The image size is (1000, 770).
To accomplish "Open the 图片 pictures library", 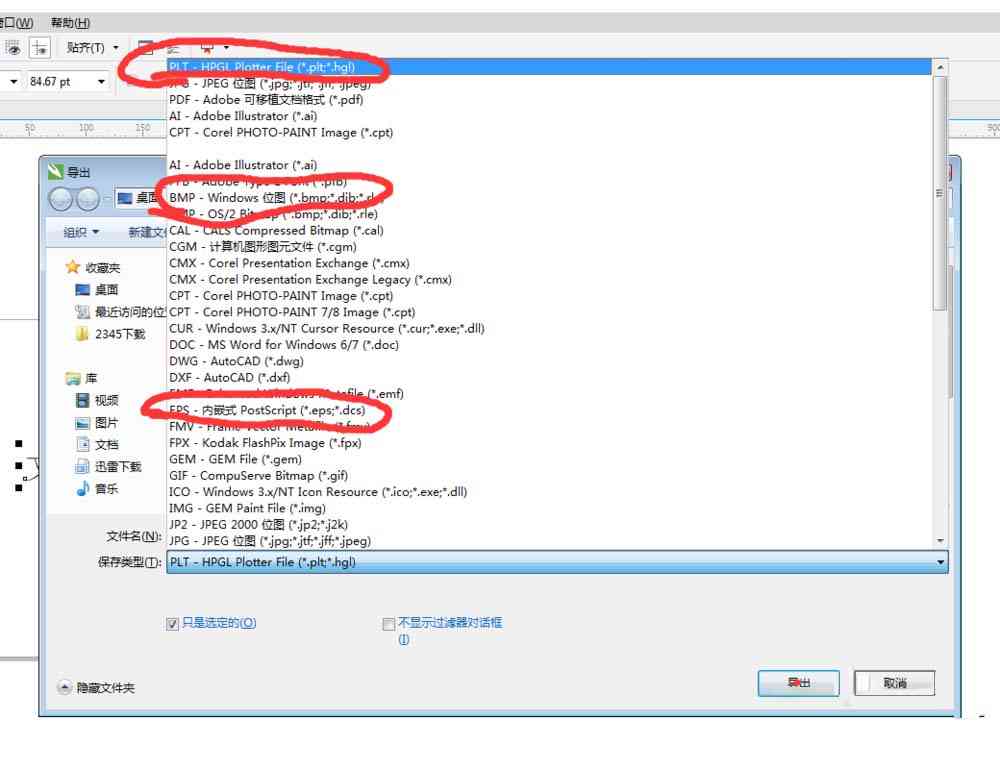I will point(107,423).
